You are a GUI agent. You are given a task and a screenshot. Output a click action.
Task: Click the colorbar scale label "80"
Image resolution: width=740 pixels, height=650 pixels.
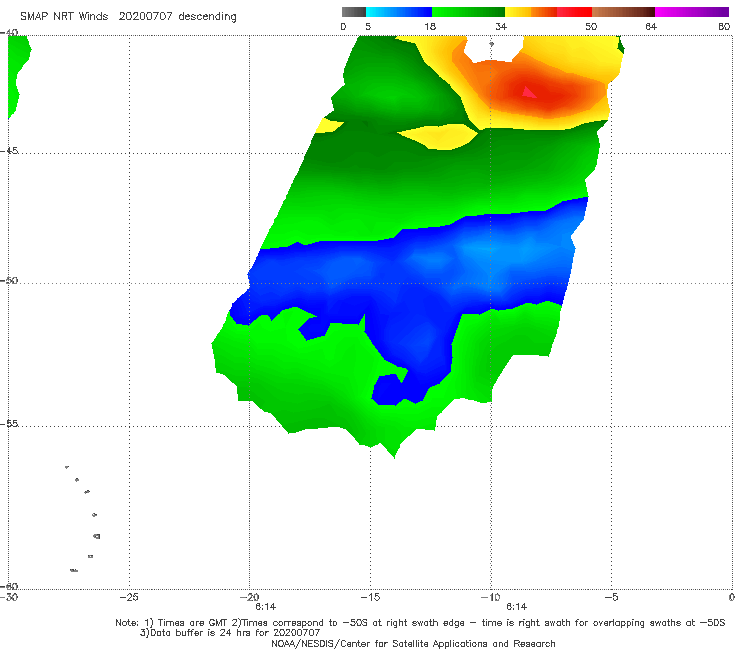coord(724,26)
